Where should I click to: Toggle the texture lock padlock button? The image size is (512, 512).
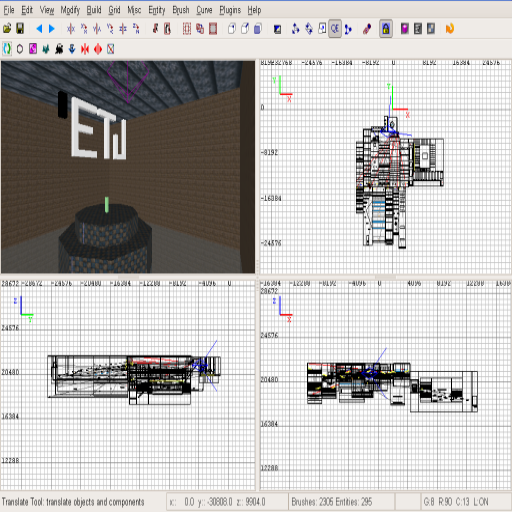(386, 29)
